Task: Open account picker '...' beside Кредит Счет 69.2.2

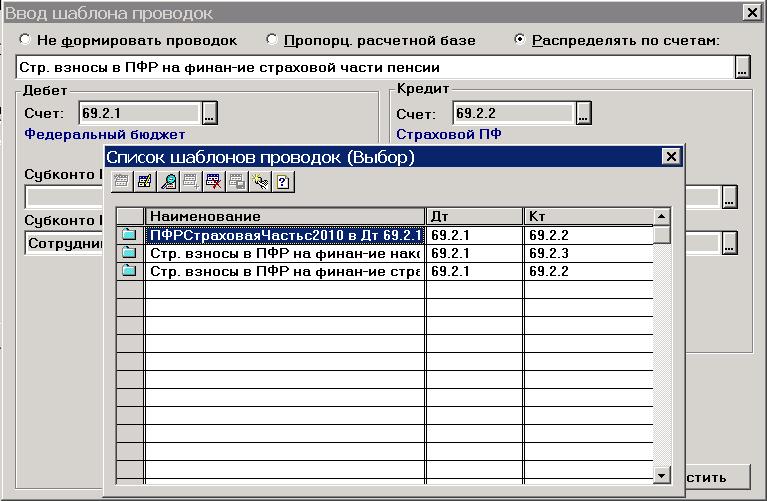Action: (583, 113)
